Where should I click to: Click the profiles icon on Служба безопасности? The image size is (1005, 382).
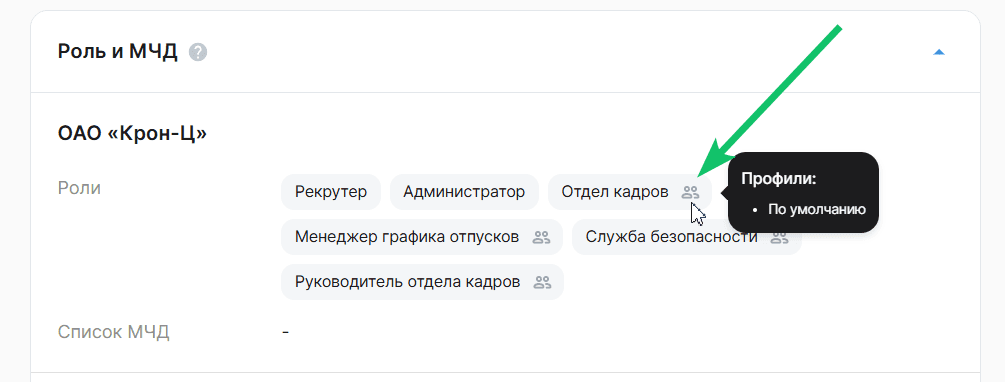779,237
